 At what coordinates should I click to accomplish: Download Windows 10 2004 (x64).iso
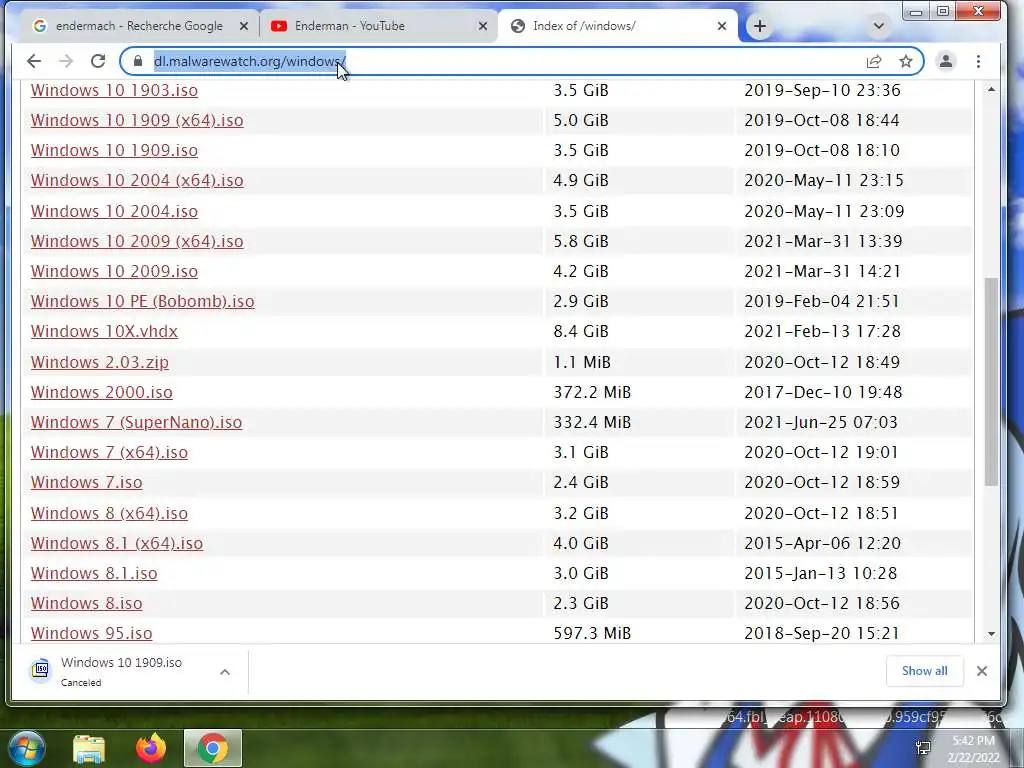click(x=137, y=180)
